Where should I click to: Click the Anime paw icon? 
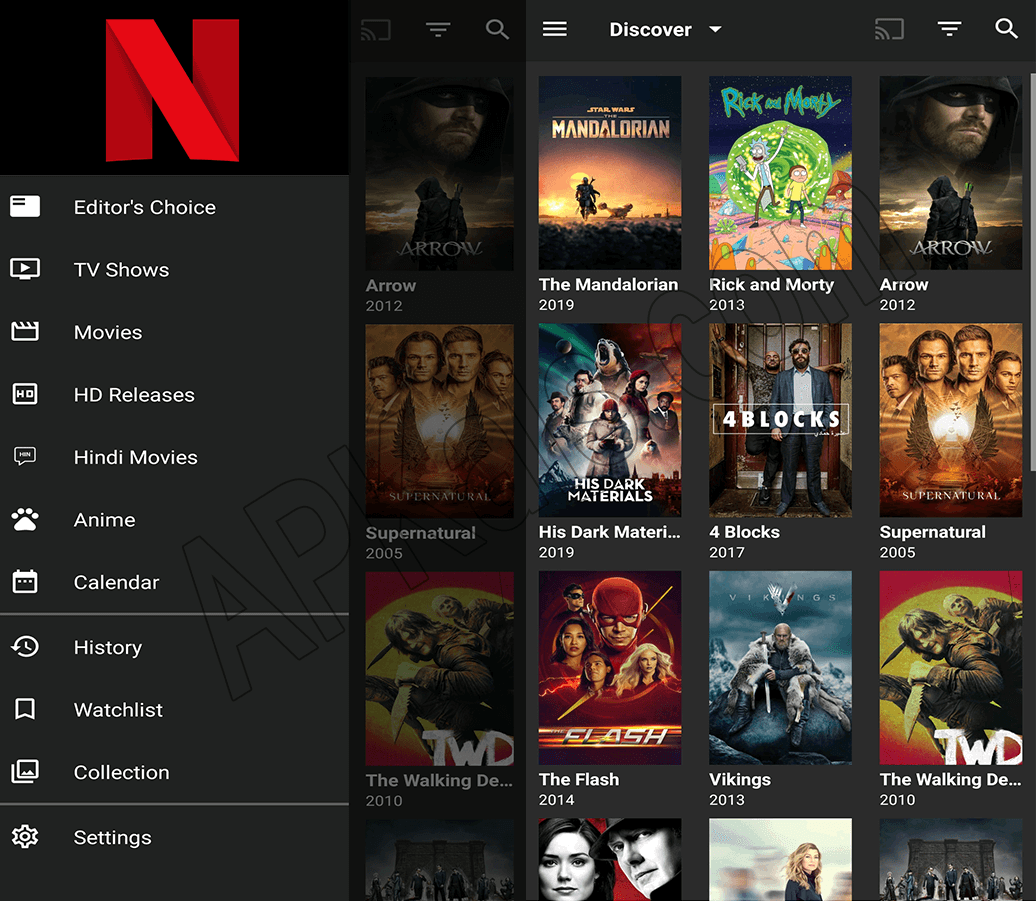[25, 519]
